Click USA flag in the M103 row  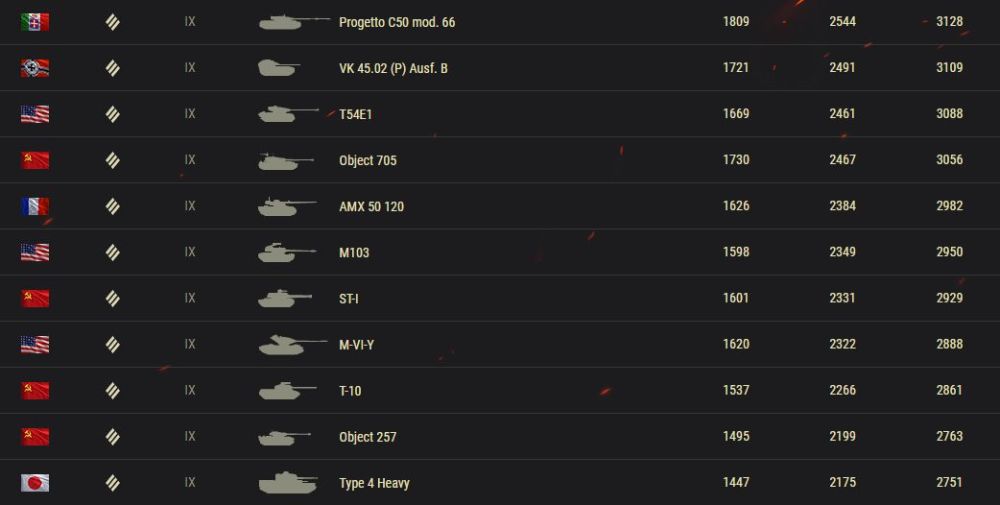pos(34,252)
